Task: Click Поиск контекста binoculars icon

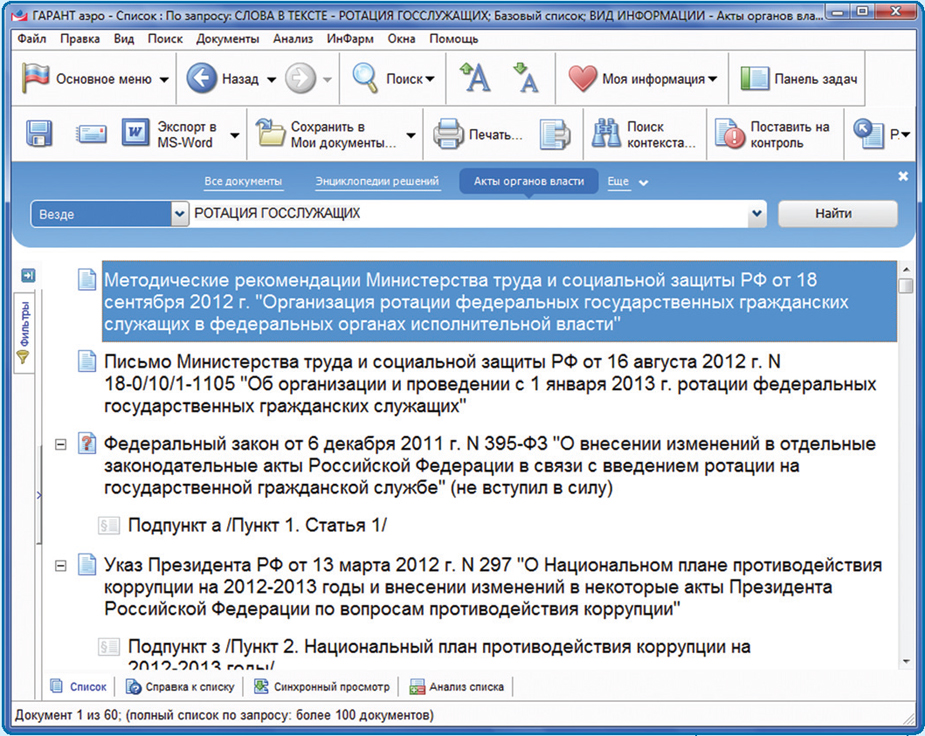Action: [x=607, y=134]
